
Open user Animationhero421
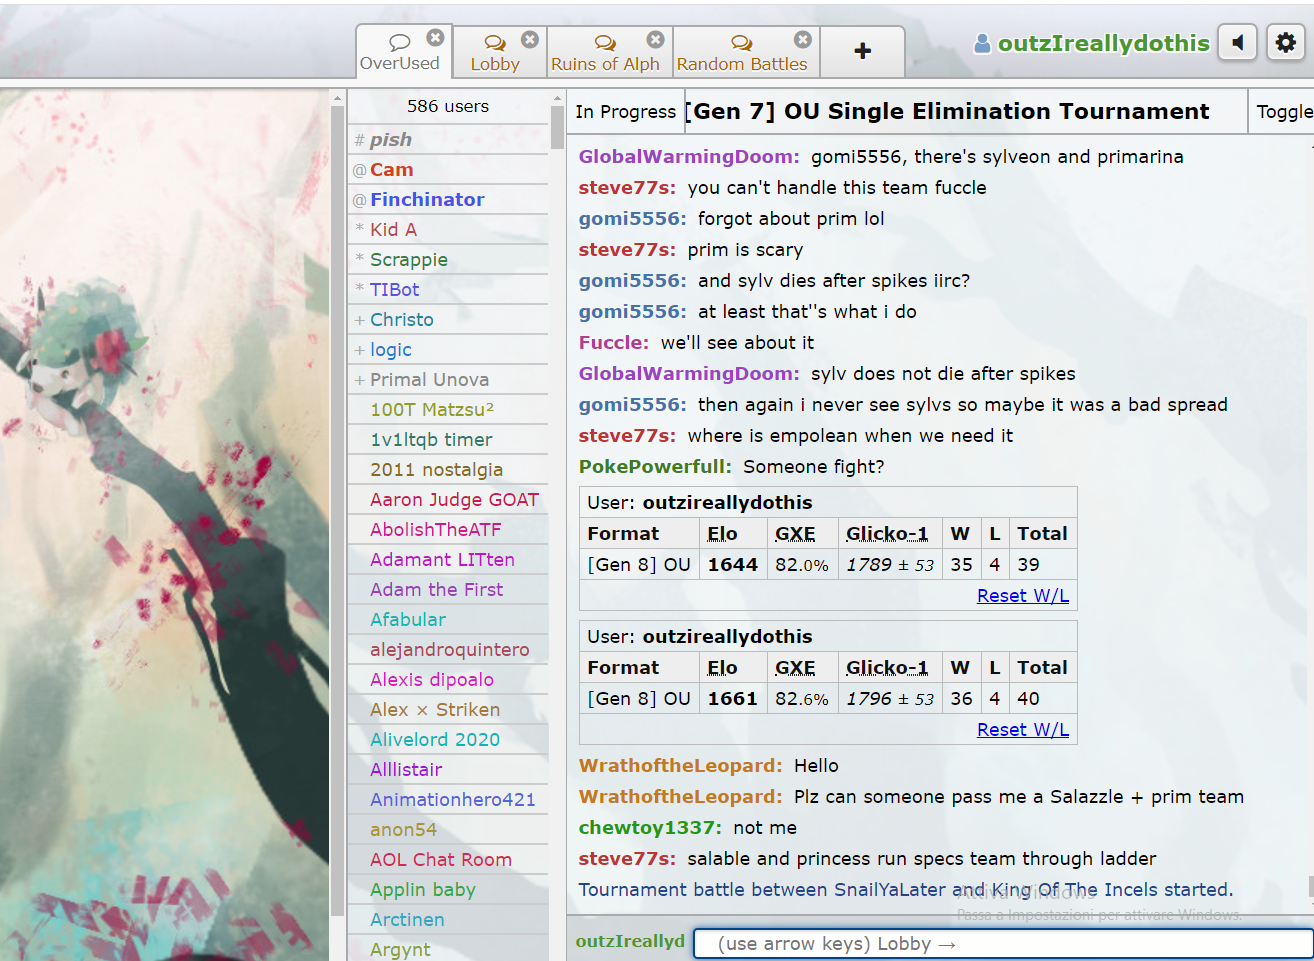pos(448,799)
